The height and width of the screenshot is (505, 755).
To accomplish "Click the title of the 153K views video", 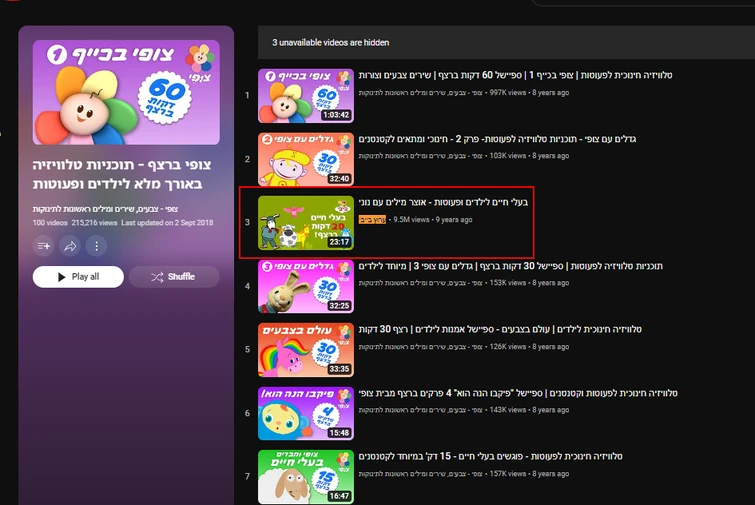I will [510, 266].
